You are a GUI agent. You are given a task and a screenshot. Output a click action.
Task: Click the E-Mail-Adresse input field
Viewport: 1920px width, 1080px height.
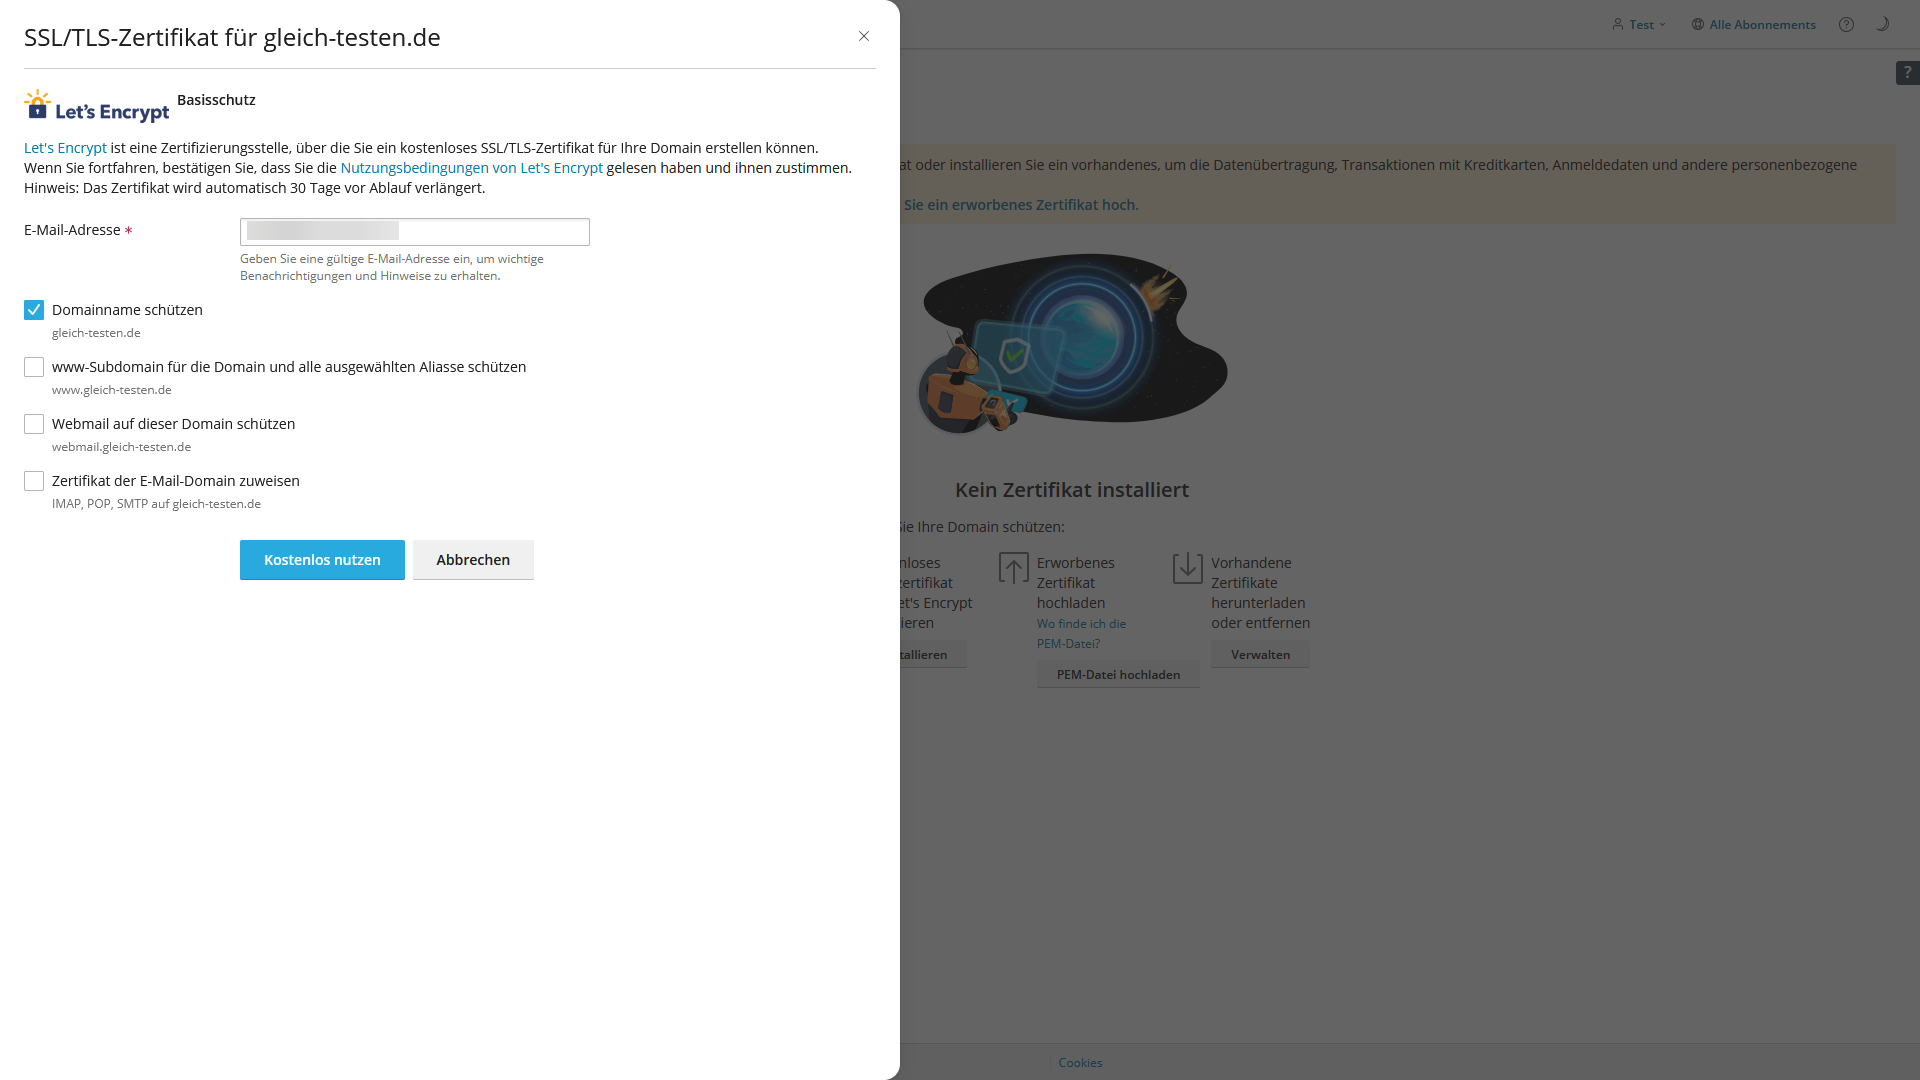pos(413,231)
